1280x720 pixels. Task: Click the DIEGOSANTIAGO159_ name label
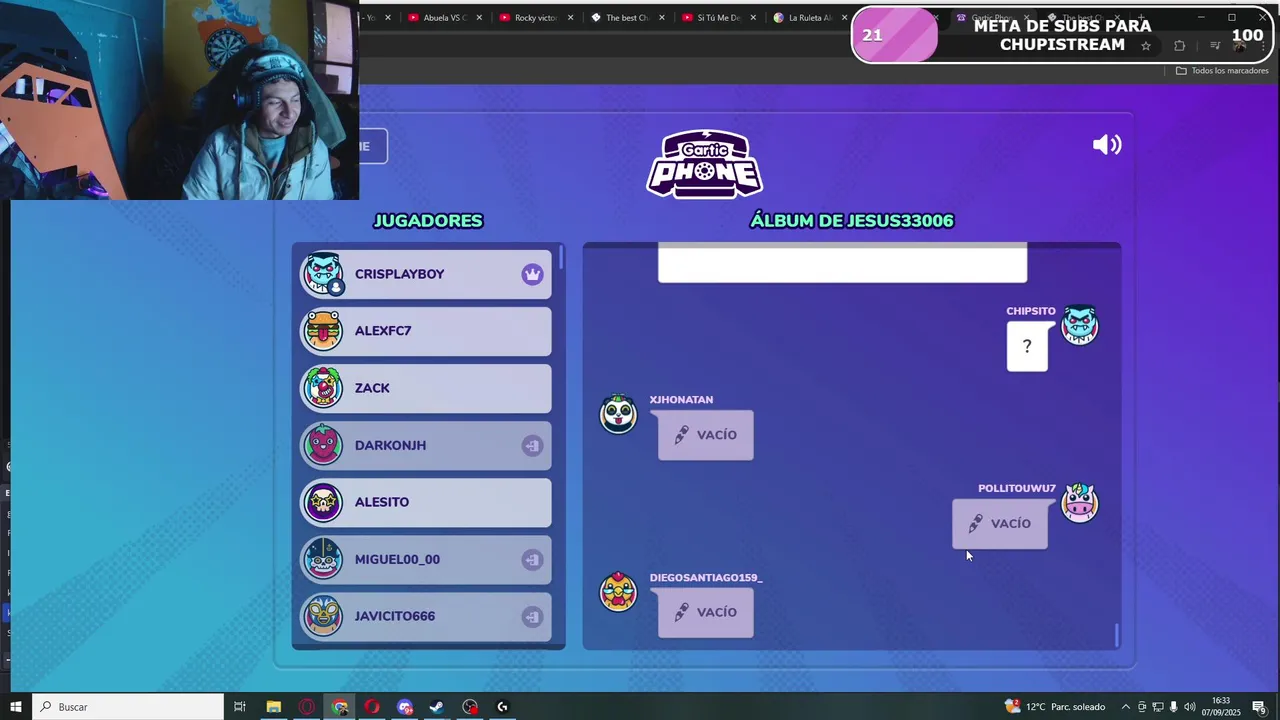click(x=706, y=578)
